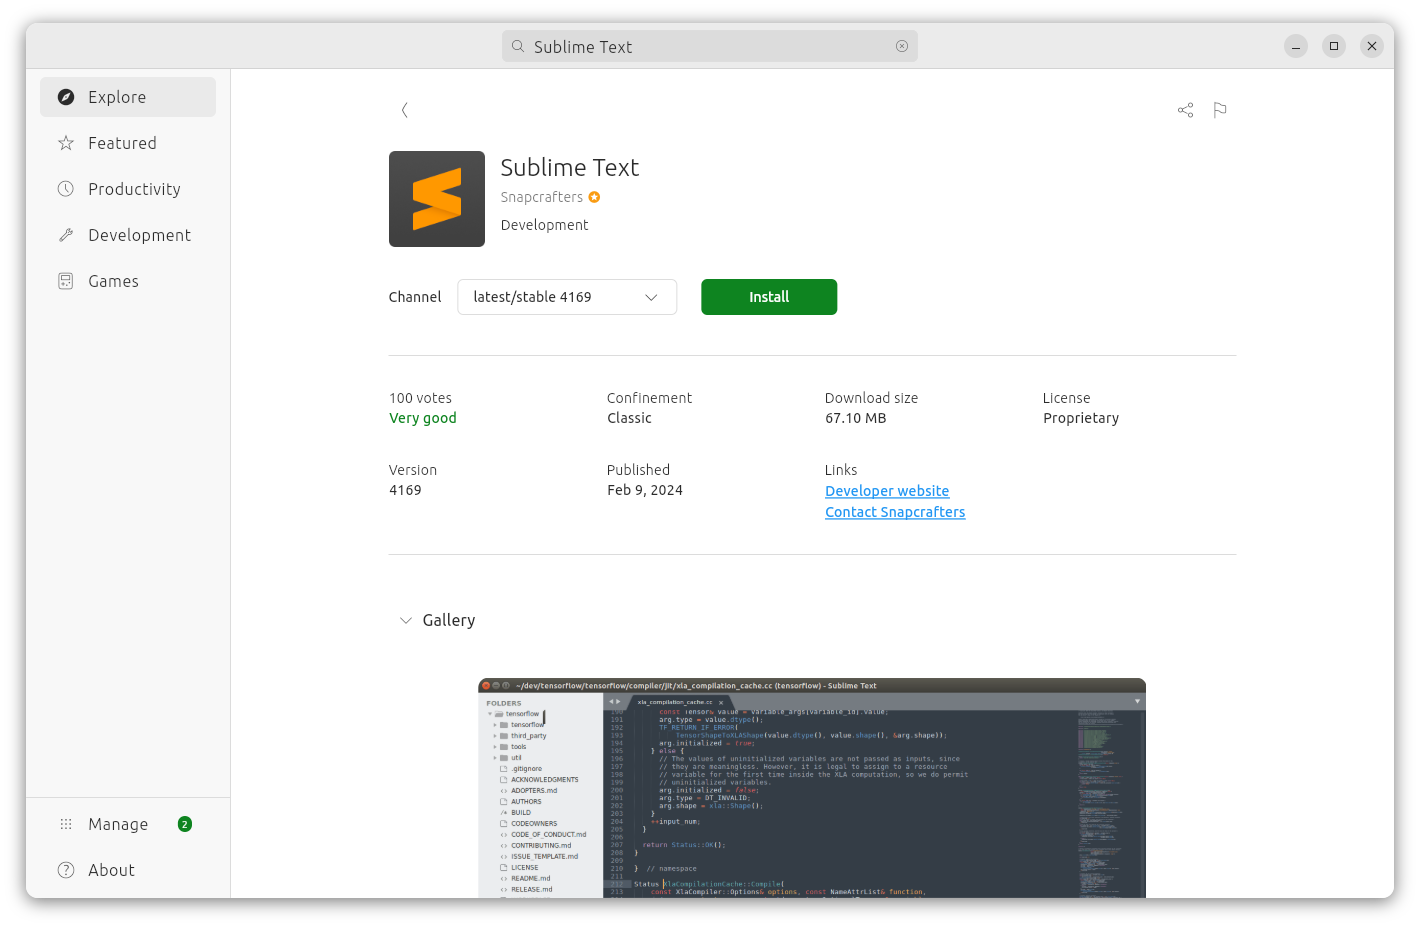This screenshot has height=927, width=1420.
Task: Click the report flag icon
Action: click(x=1220, y=110)
